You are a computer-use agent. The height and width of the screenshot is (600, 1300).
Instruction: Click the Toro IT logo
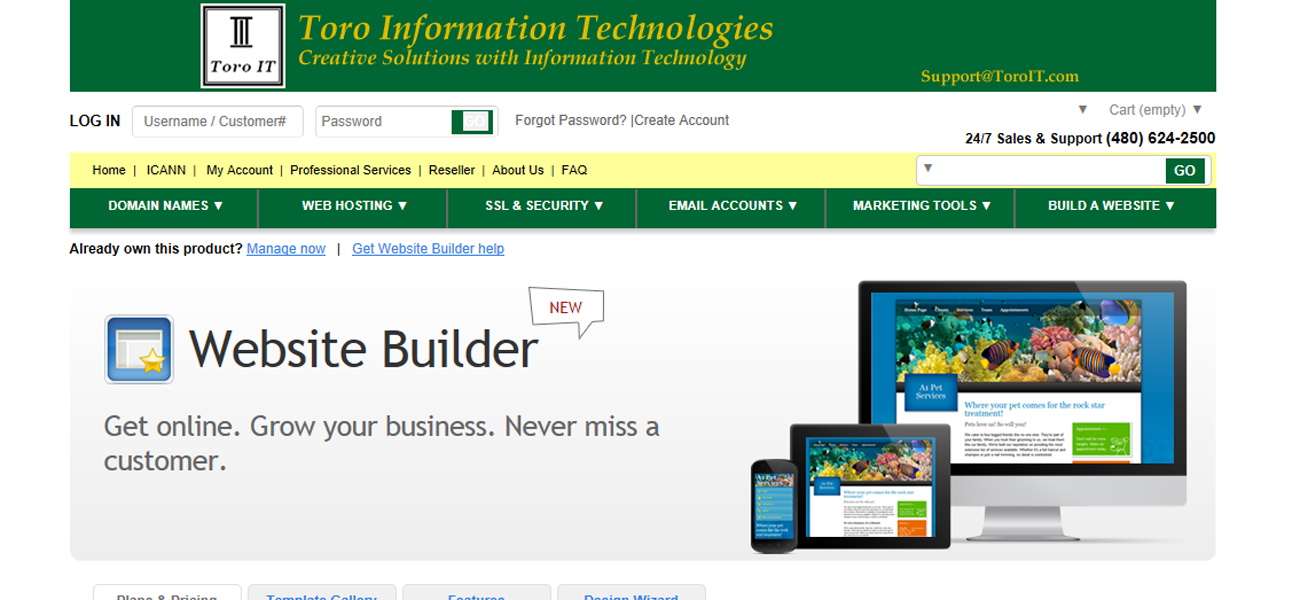(x=243, y=46)
